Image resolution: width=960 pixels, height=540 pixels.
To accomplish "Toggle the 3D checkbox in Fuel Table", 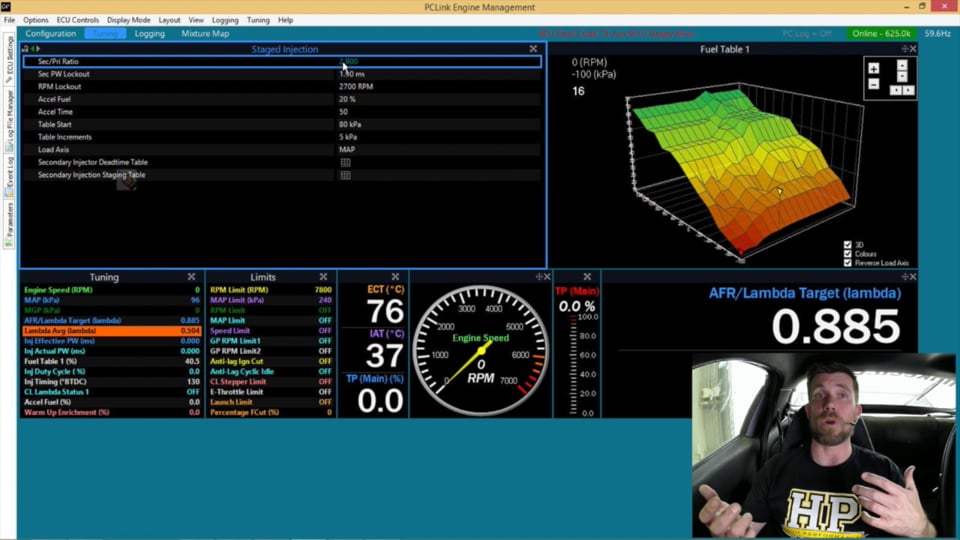I will (x=848, y=245).
